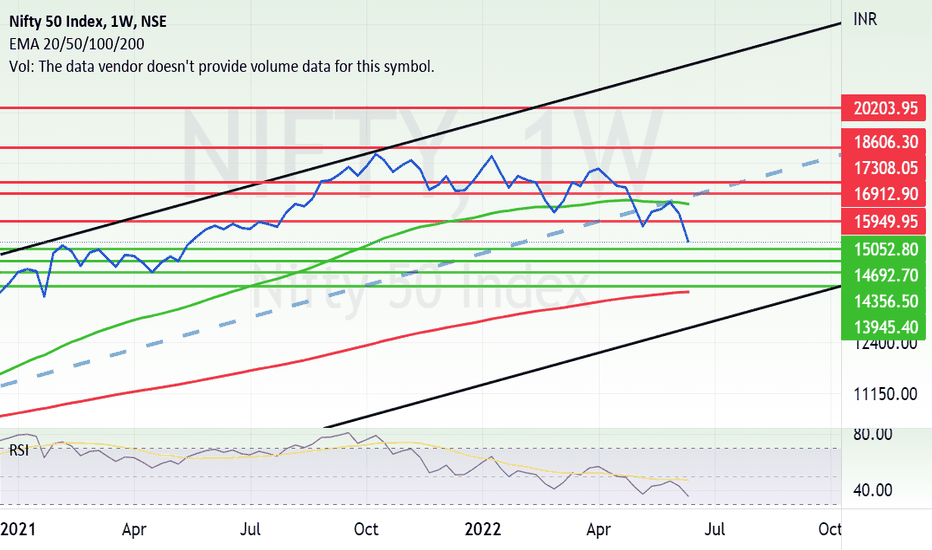Select the 20203.95 red price label
Image resolution: width=932 pixels, height=550 pixels.
pos(884,108)
